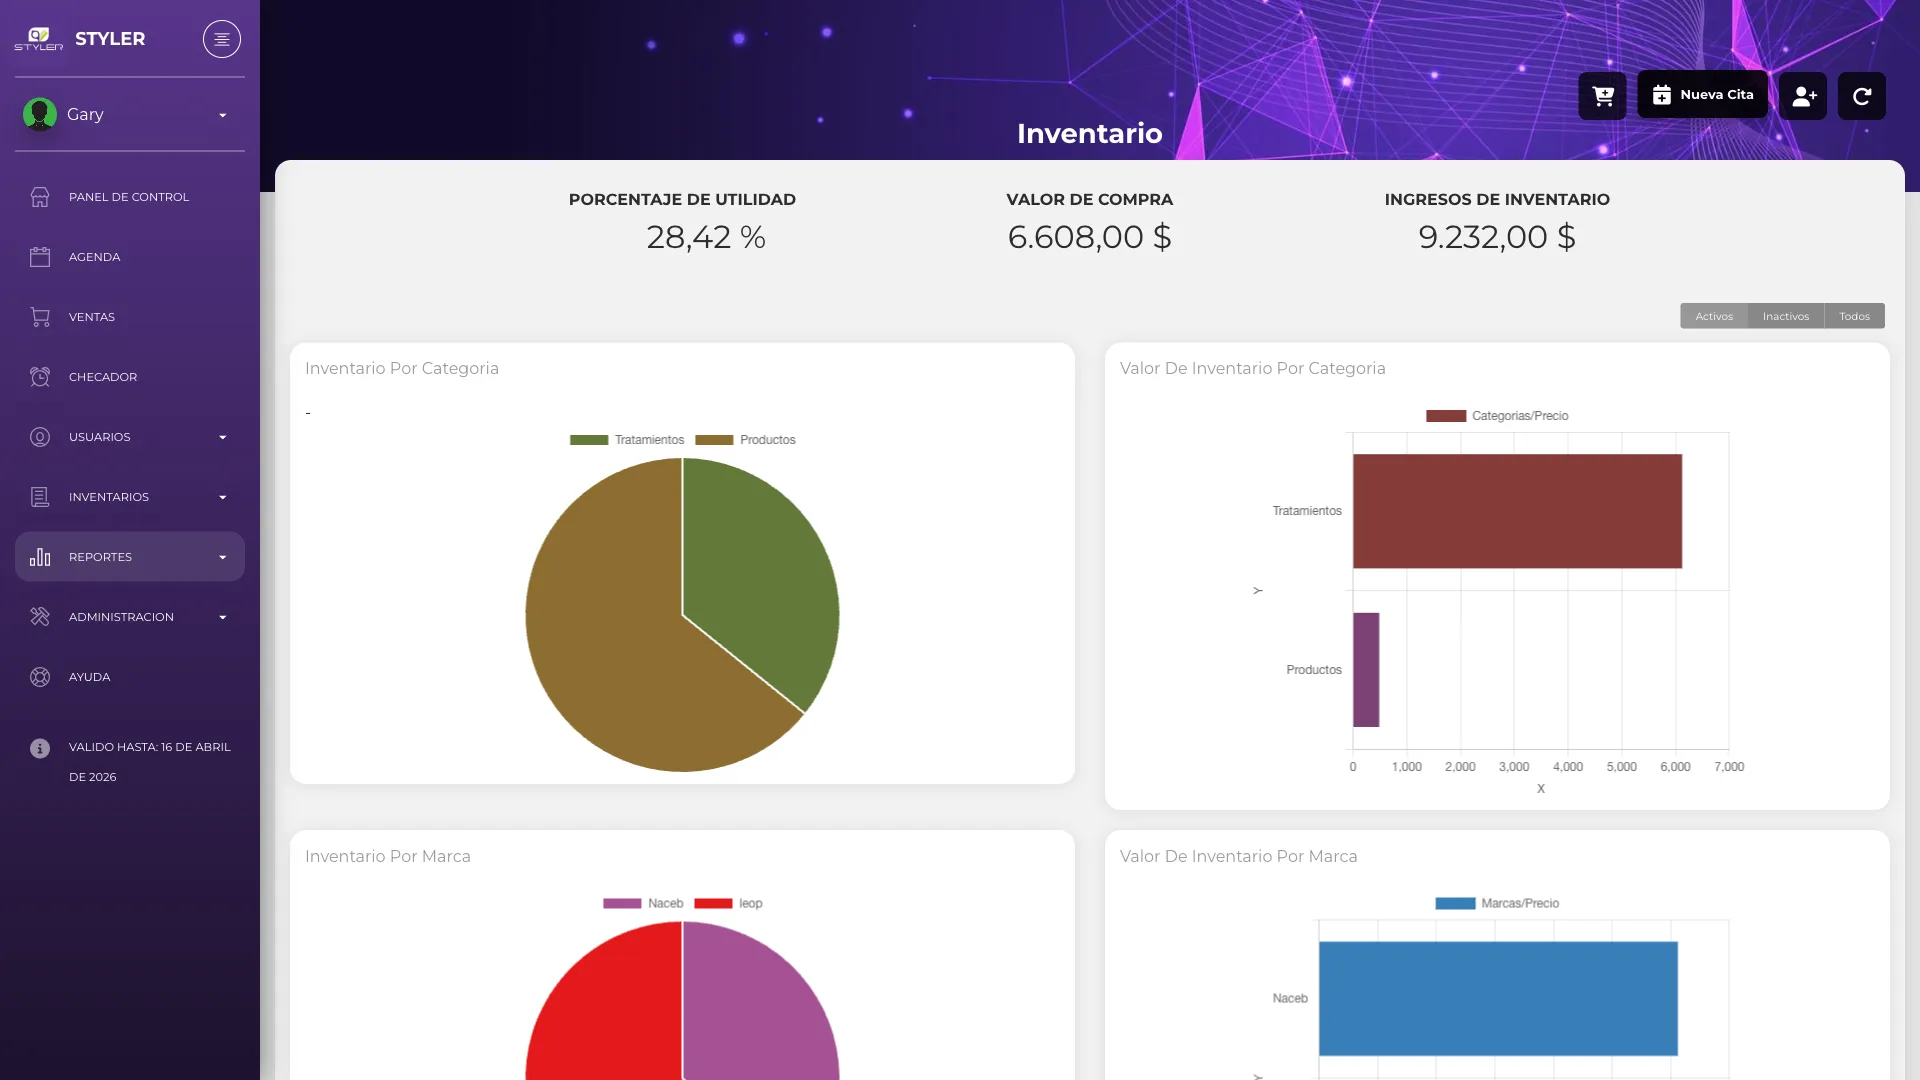Image resolution: width=1920 pixels, height=1080 pixels.
Task: Expand the Reportes submenu arrow
Action: (x=223, y=557)
